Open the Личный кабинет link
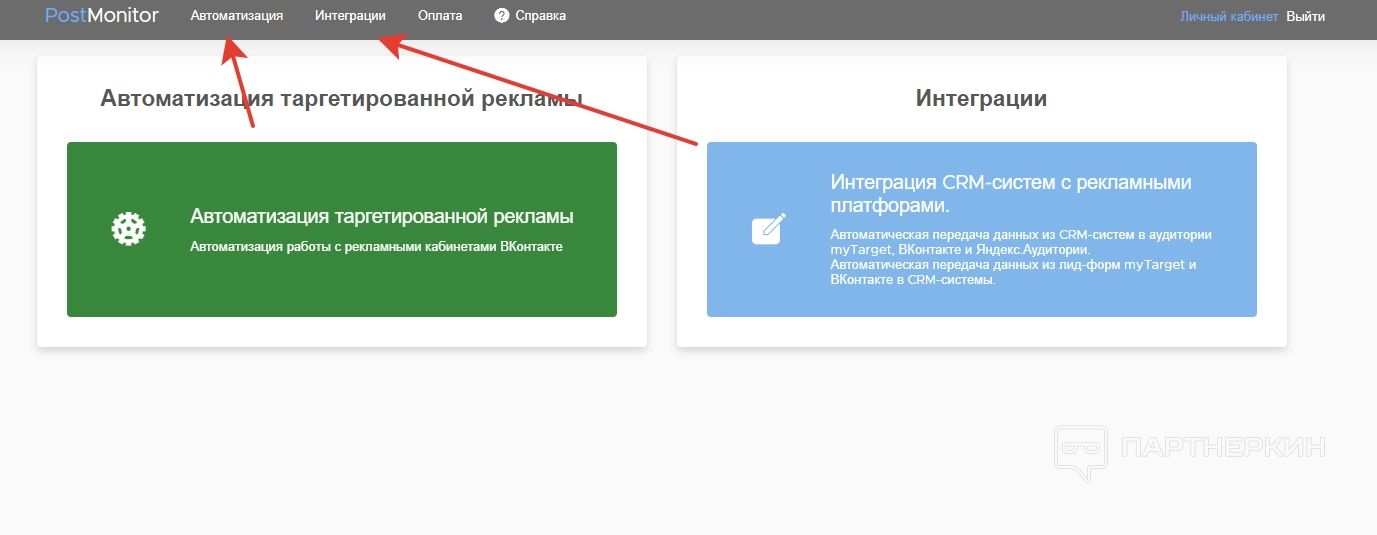Image resolution: width=1377 pixels, height=535 pixels. click(1229, 17)
